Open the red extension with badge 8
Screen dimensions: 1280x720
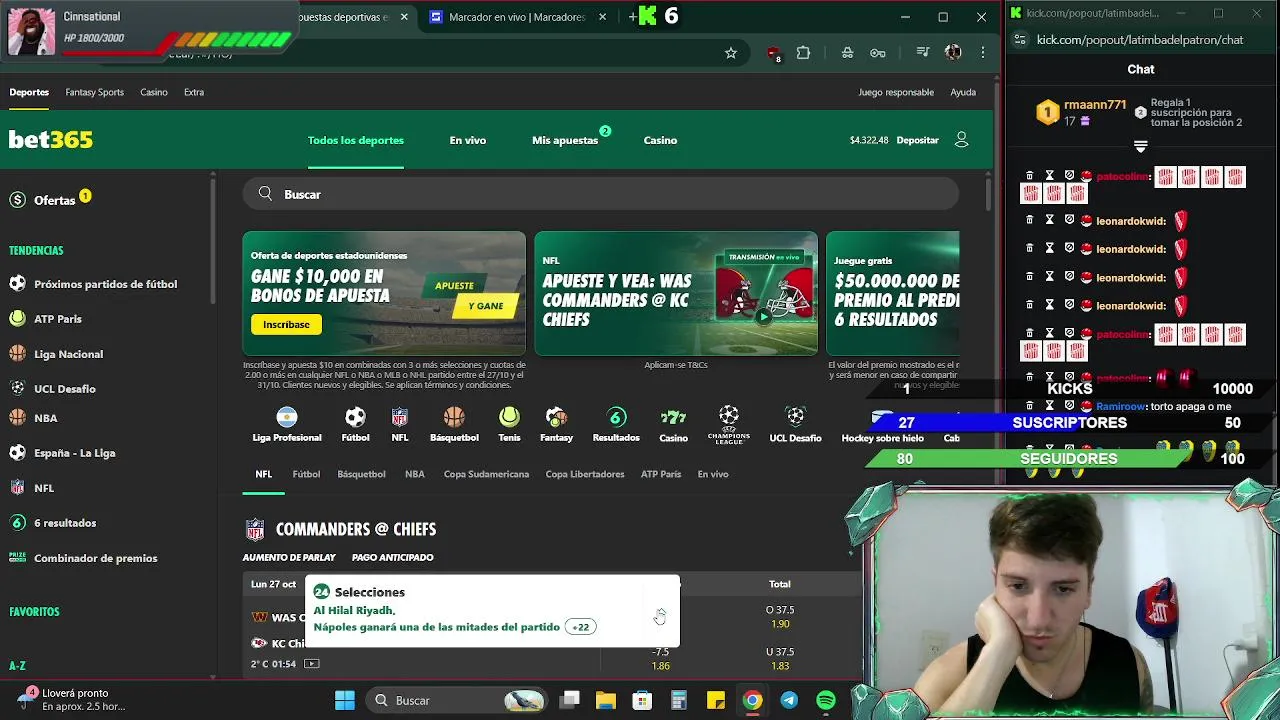773,53
